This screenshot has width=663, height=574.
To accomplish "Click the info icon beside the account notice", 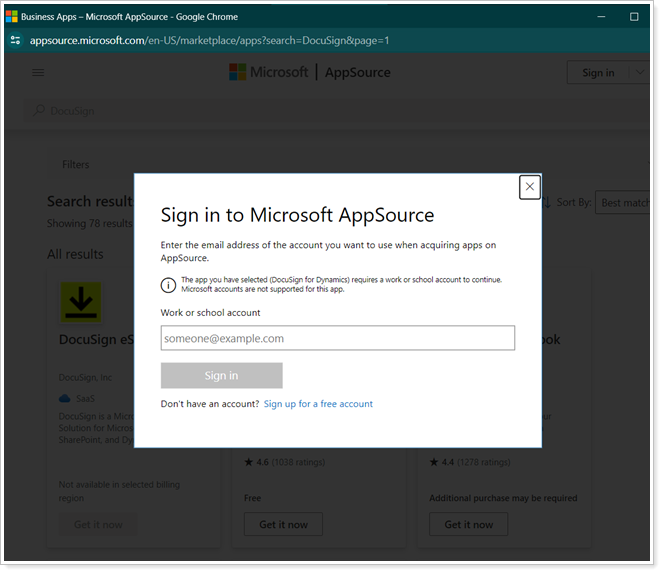I will click(168, 284).
